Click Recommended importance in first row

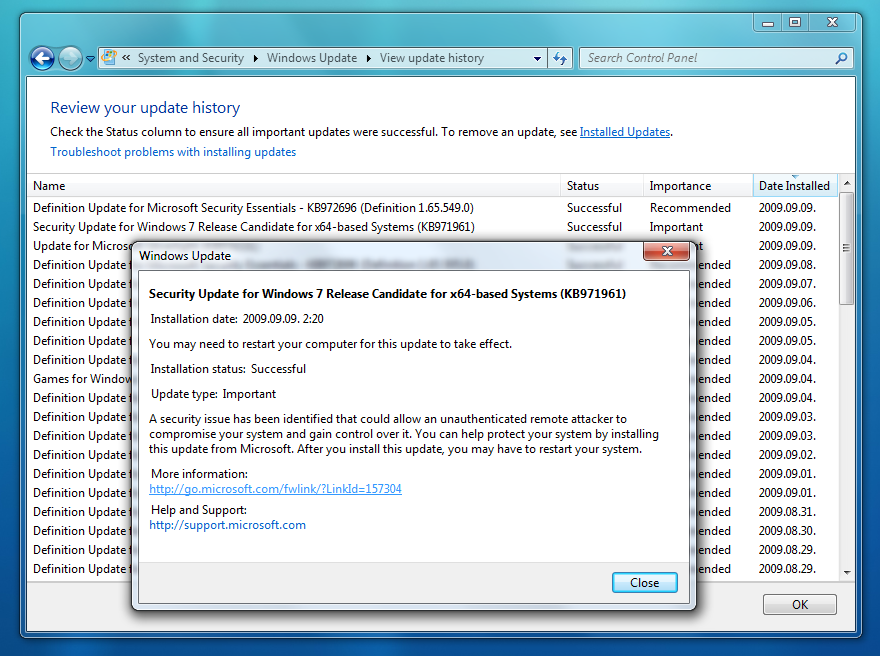click(690, 208)
